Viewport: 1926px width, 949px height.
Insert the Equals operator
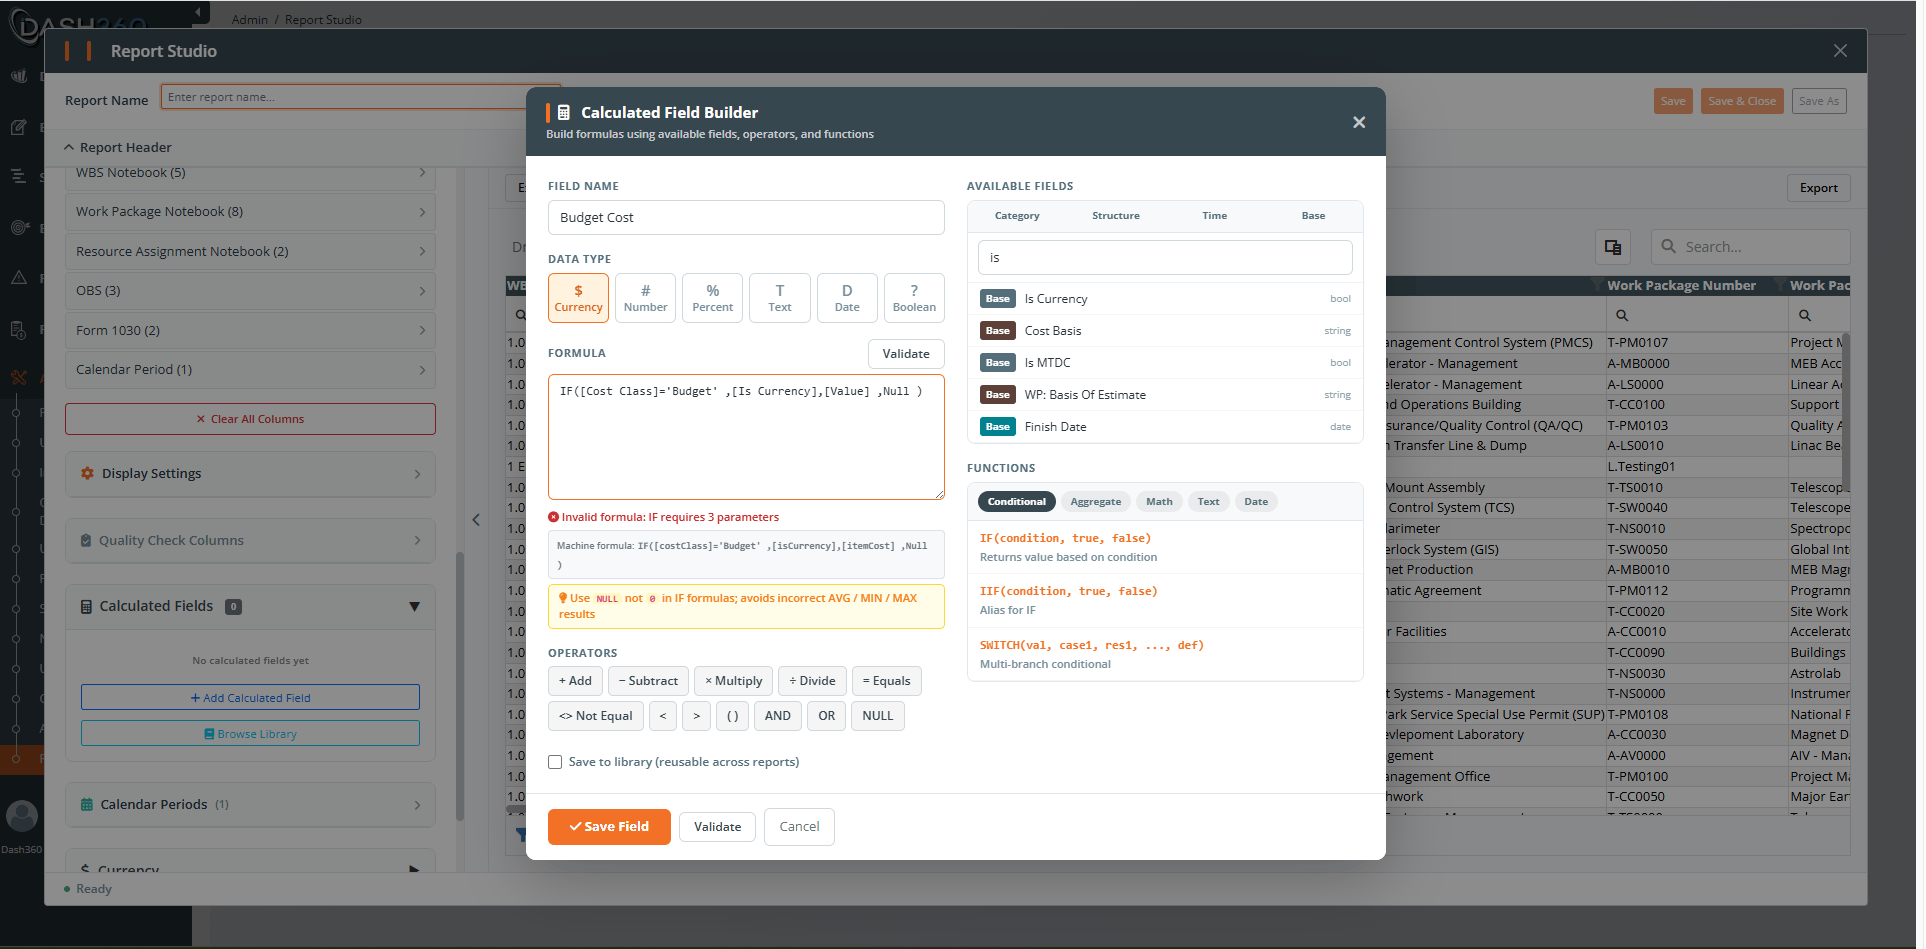pyautogui.click(x=886, y=681)
